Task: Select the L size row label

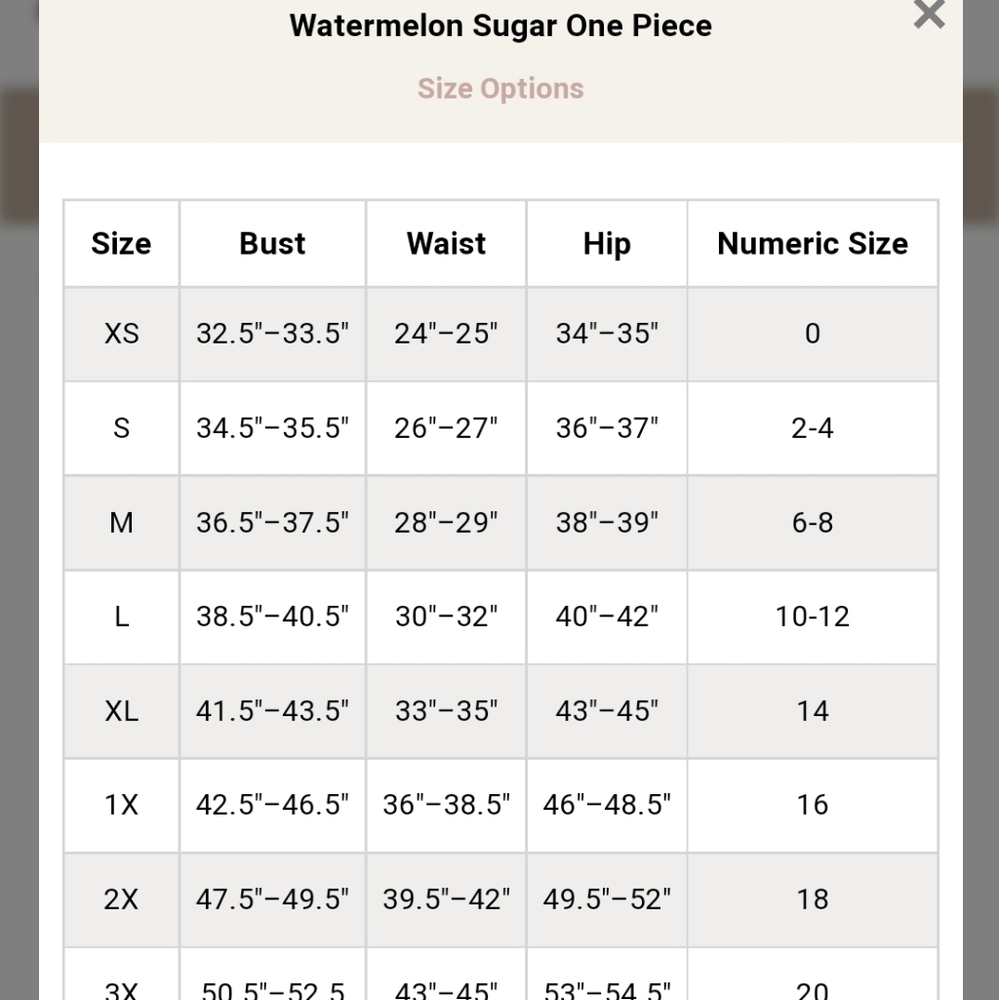Action: (x=121, y=617)
